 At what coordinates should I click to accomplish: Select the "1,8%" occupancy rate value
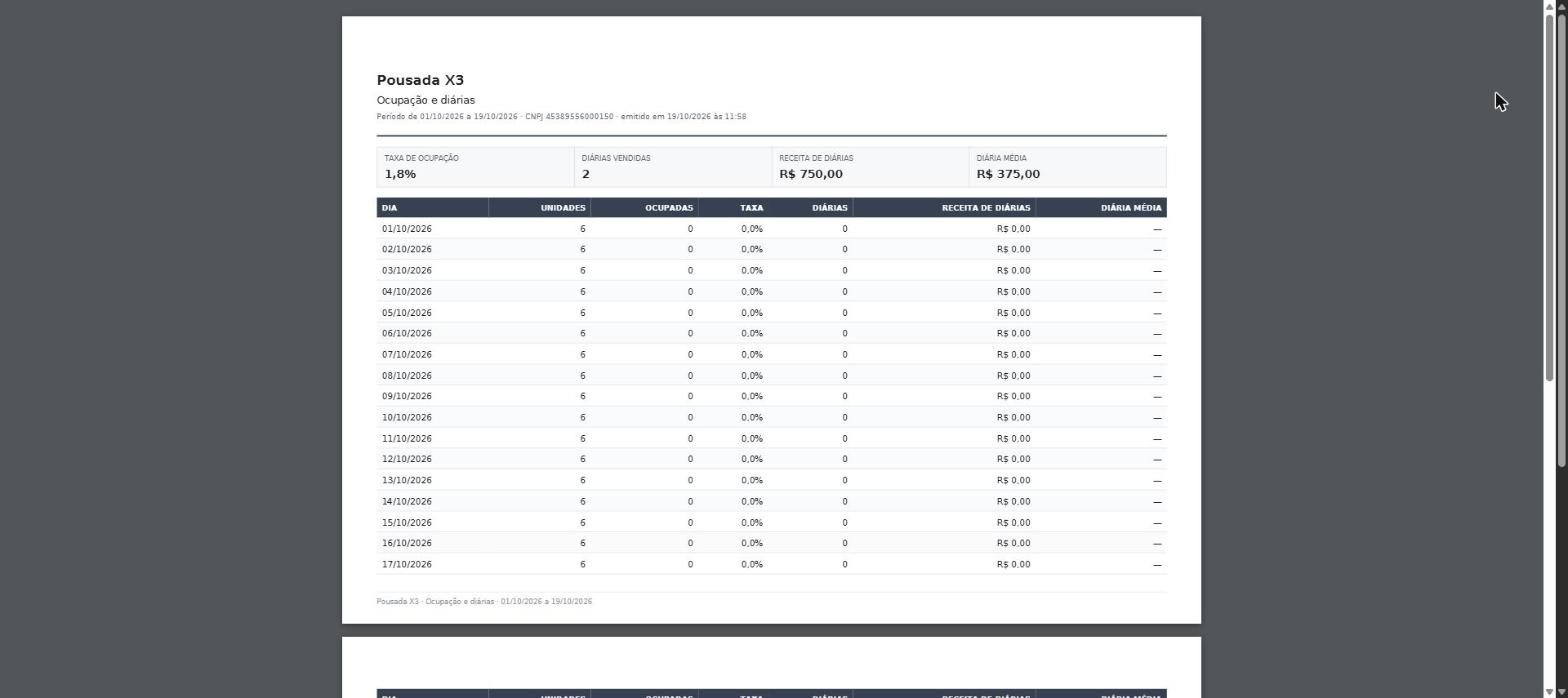tap(400, 174)
